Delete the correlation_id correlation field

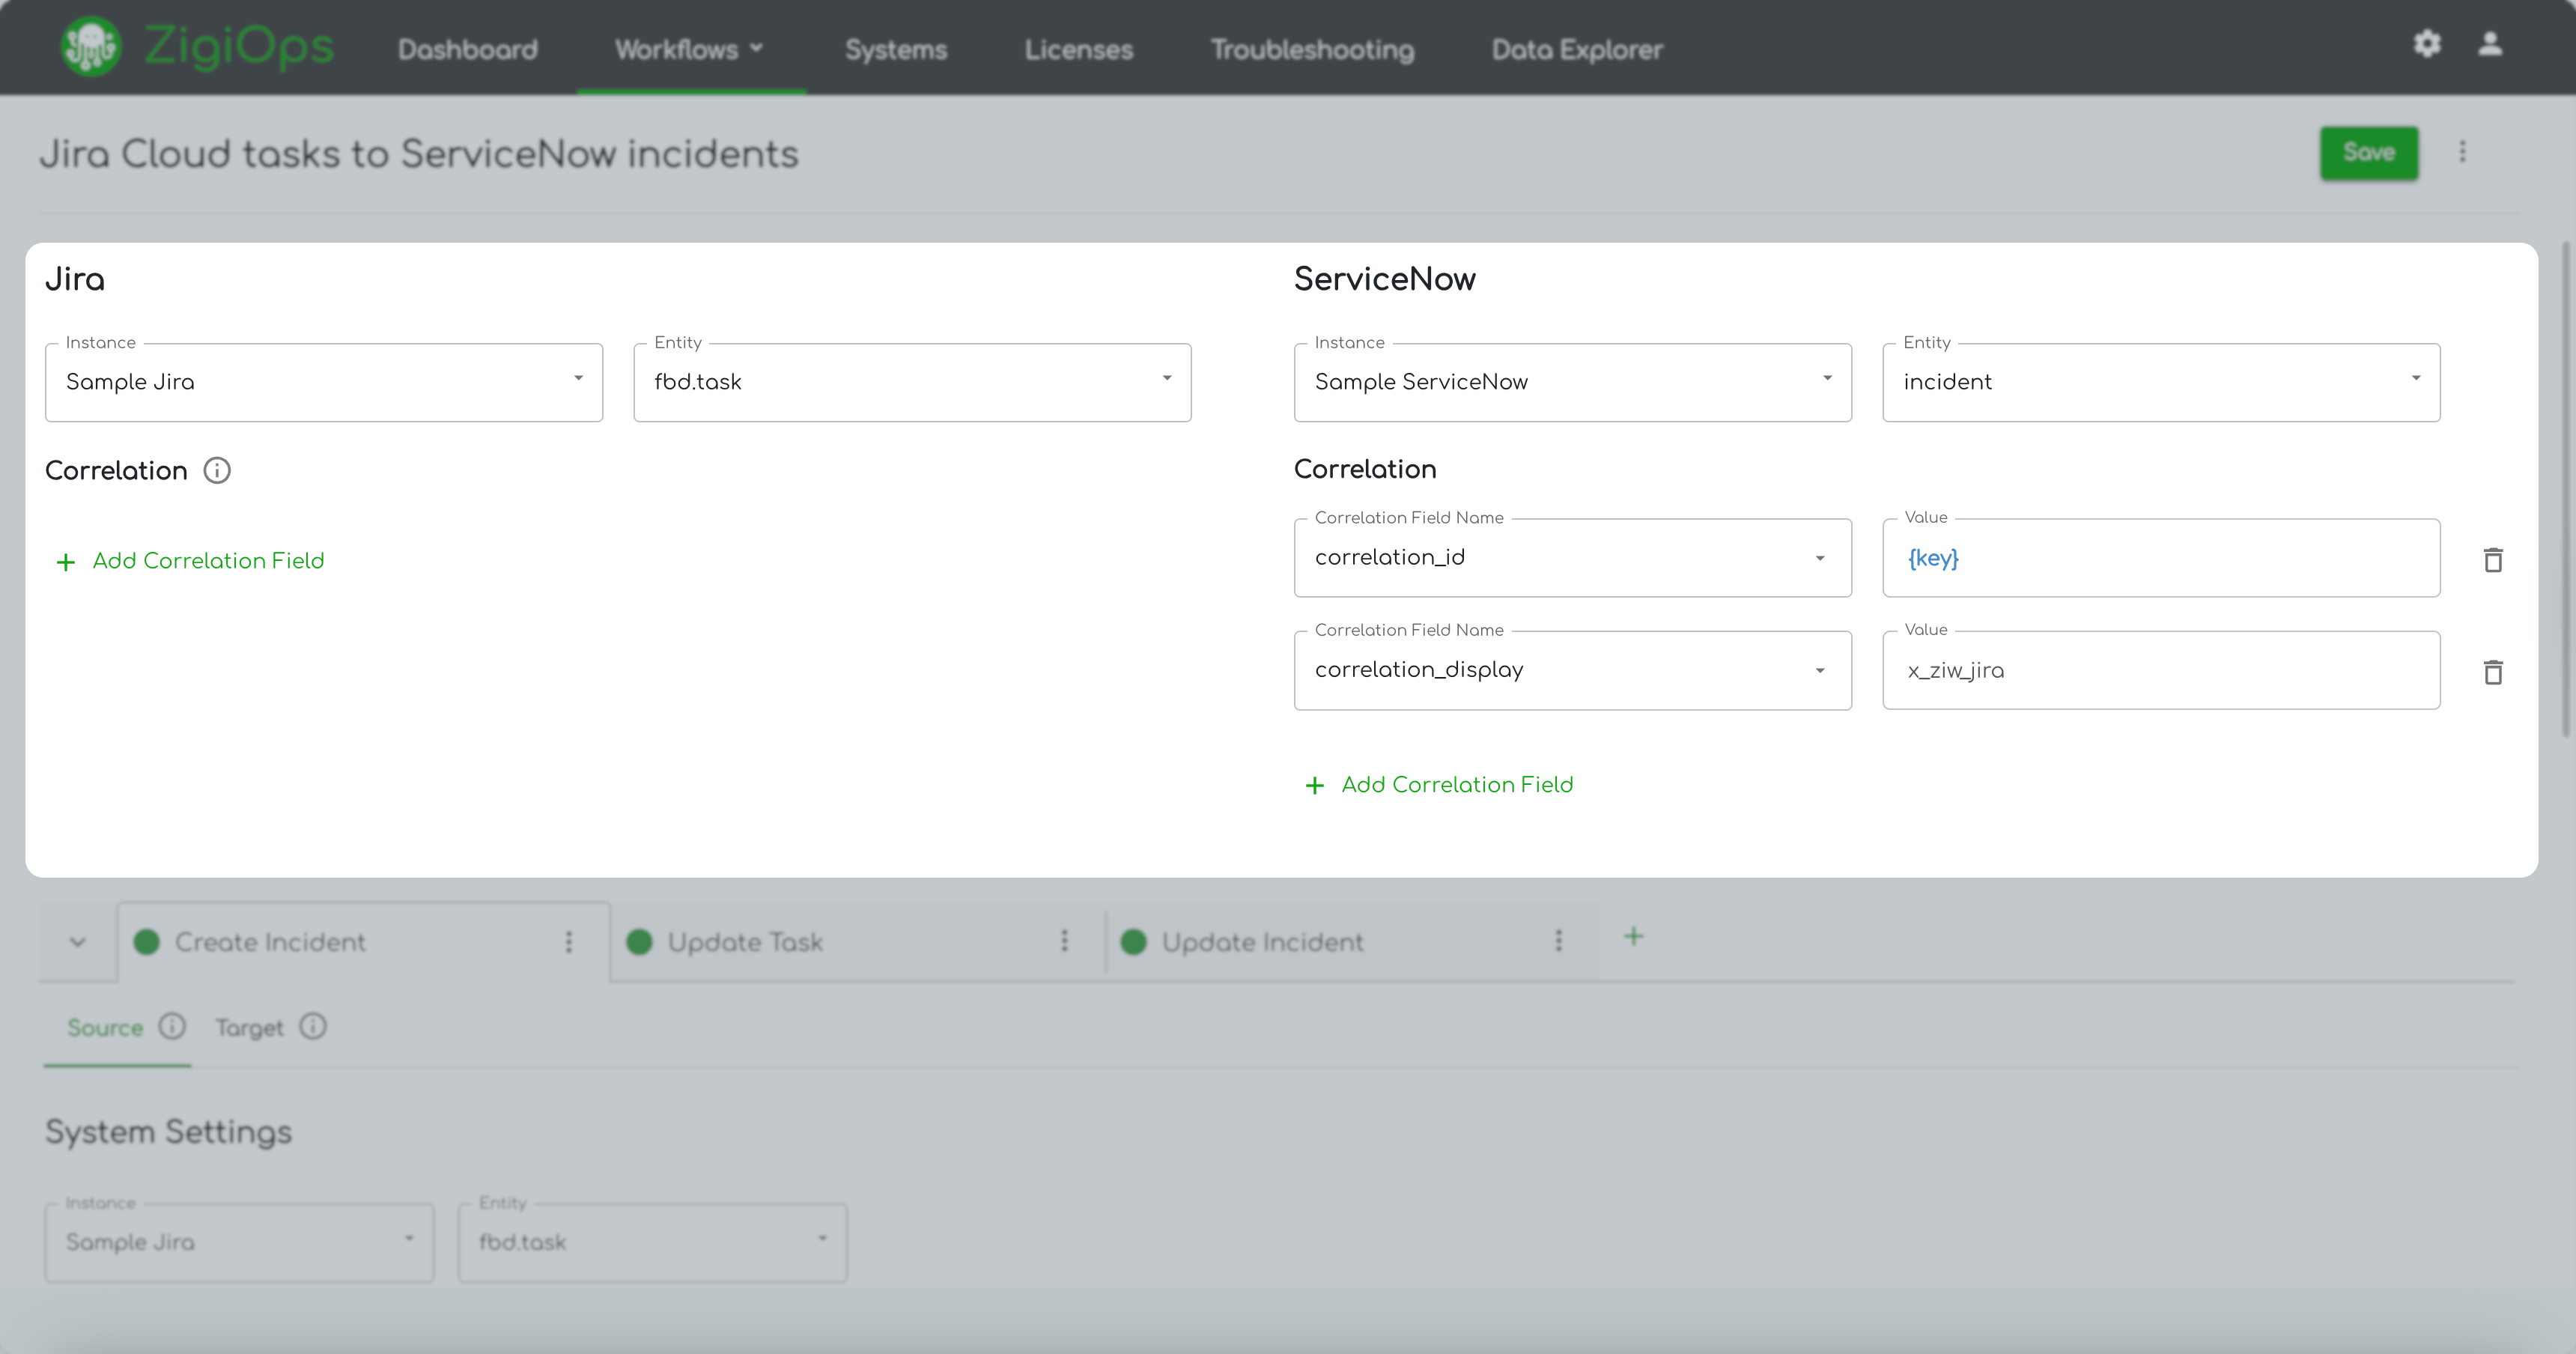2493,560
